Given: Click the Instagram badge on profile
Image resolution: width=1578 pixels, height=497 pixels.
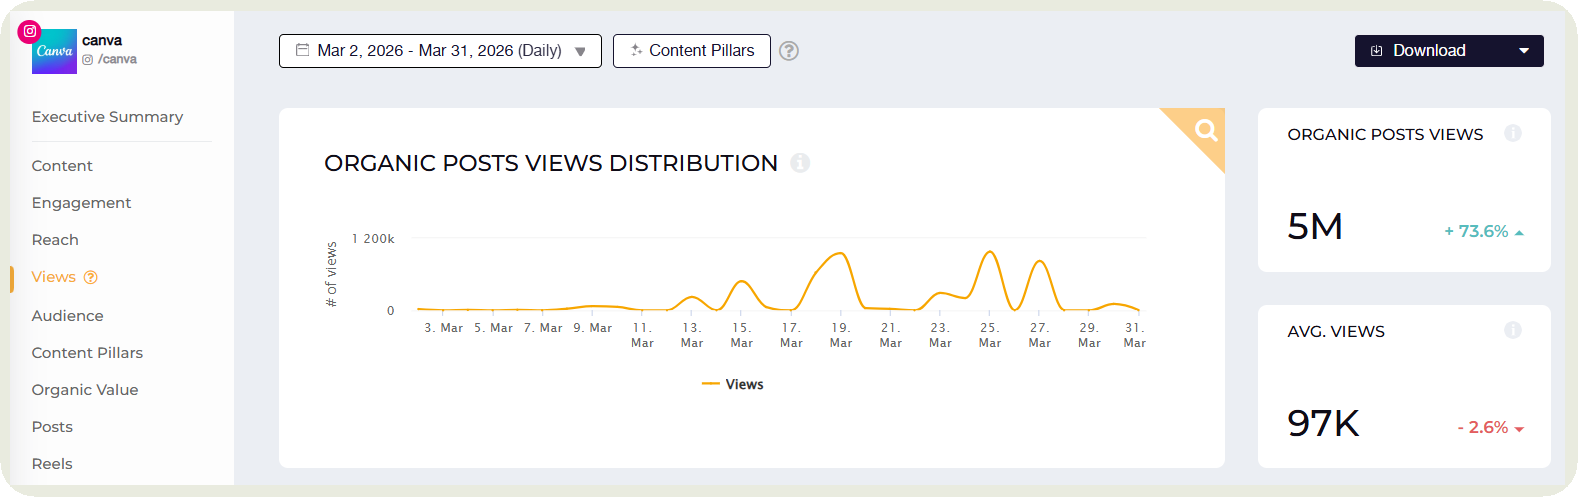Looking at the screenshot, I should (30, 31).
